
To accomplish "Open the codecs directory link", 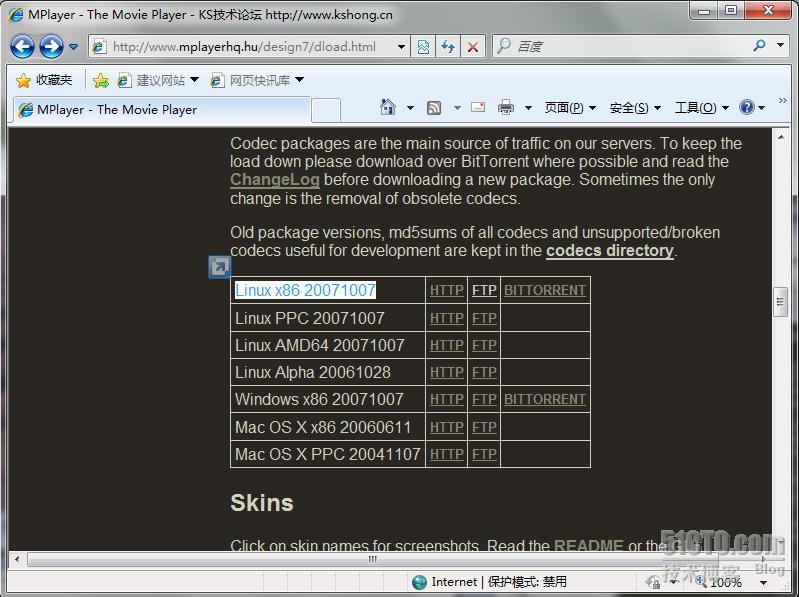I will pos(609,250).
